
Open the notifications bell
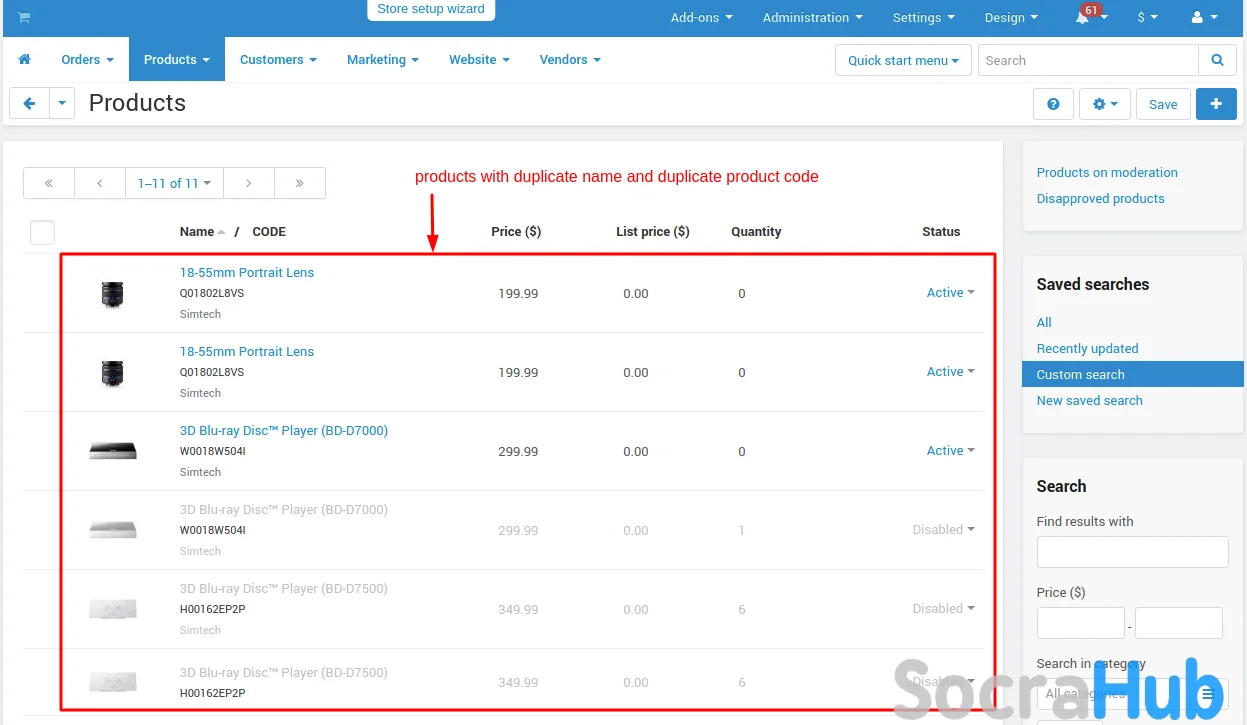1083,18
